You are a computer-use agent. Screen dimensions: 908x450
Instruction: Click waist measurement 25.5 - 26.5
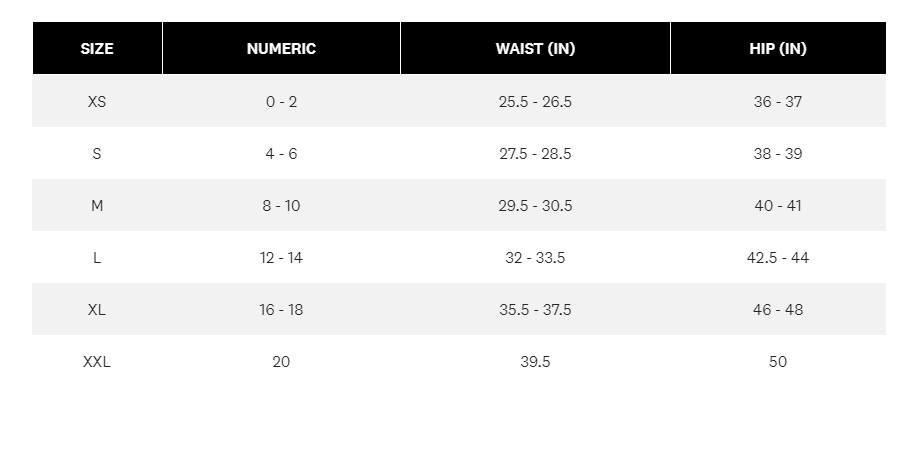[x=535, y=102]
